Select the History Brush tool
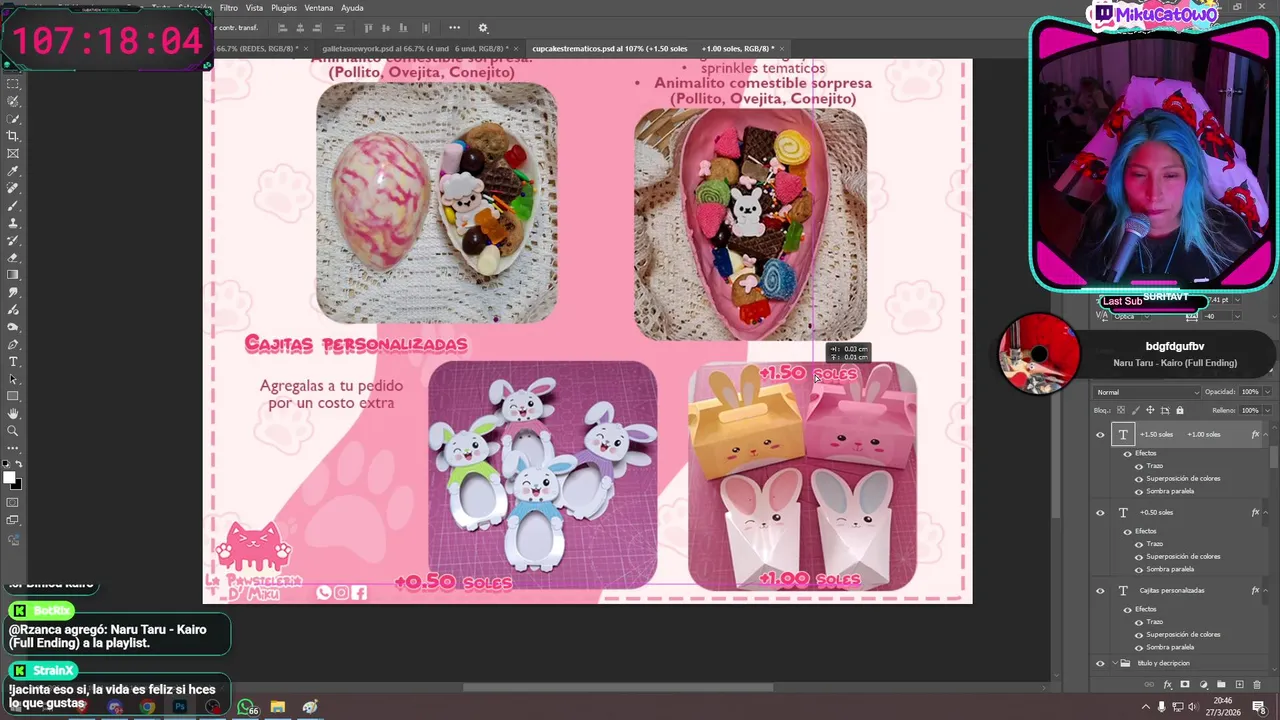 click(x=13, y=240)
